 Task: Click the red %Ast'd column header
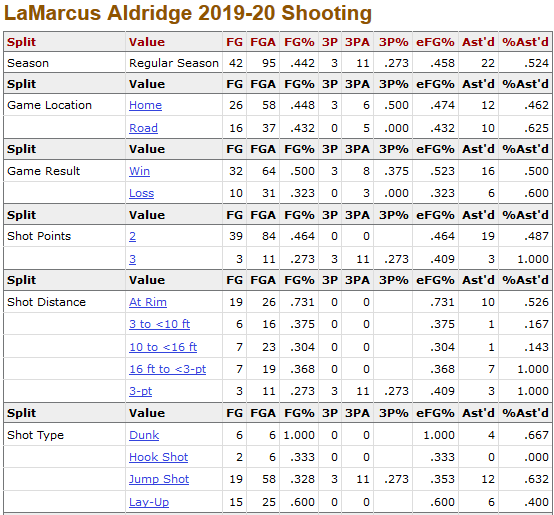coord(525,42)
